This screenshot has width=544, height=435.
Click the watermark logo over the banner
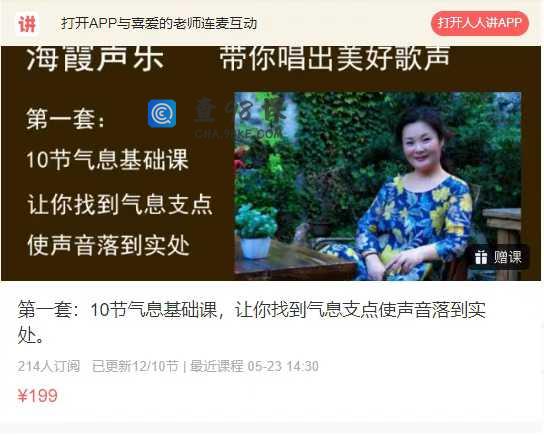point(239,118)
